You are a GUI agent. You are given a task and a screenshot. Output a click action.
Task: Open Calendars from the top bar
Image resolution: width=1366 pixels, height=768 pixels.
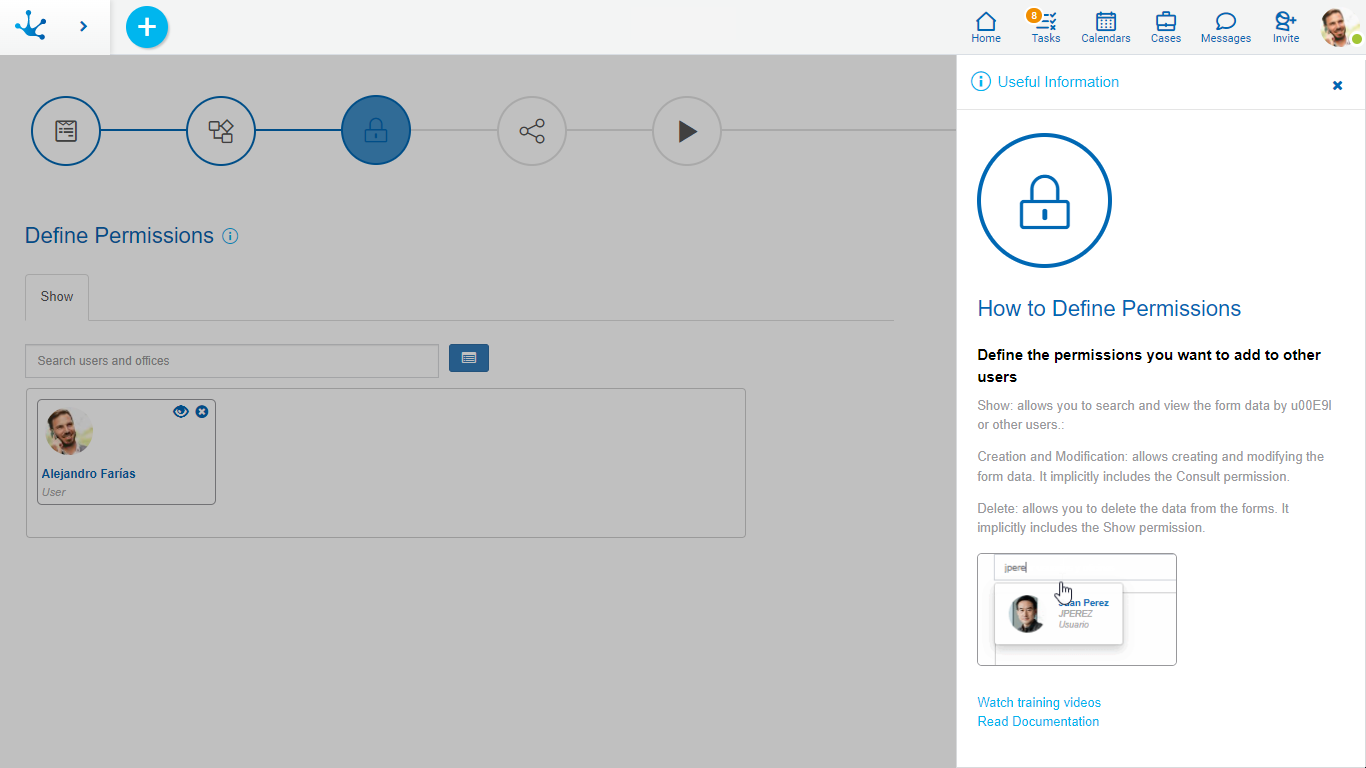pyautogui.click(x=1105, y=27)
